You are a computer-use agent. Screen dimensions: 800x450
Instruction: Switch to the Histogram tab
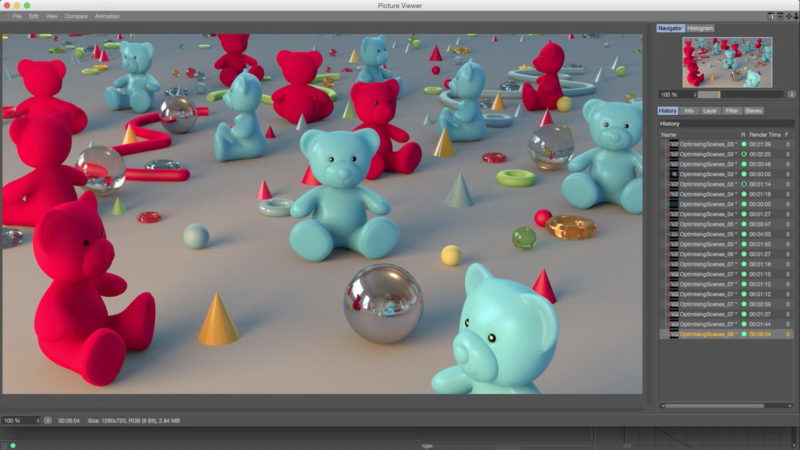700,28
